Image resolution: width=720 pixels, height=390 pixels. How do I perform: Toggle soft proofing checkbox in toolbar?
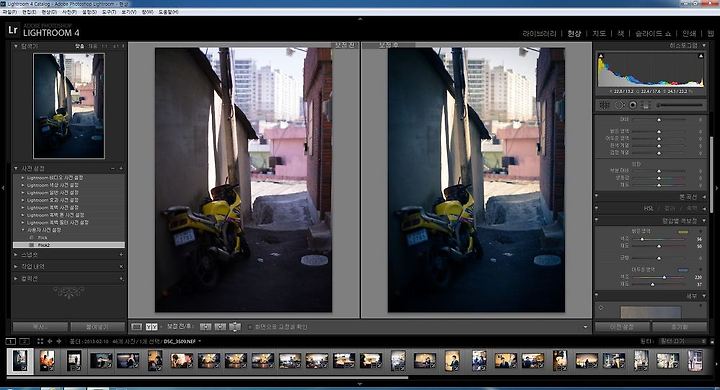[250, 327]
